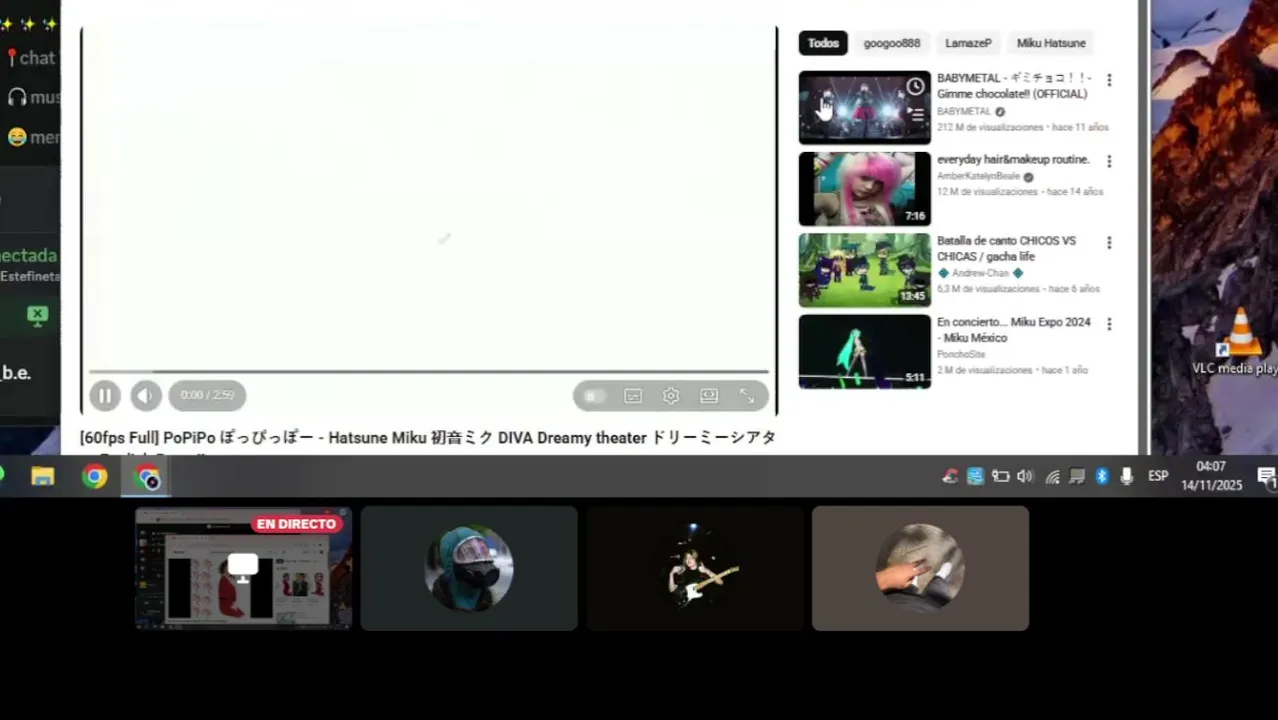Screen dimensions: 1278x720
Task: Open the BABYMETAL Gimme chocolate video thumbnail
Action: pos(864,107)
